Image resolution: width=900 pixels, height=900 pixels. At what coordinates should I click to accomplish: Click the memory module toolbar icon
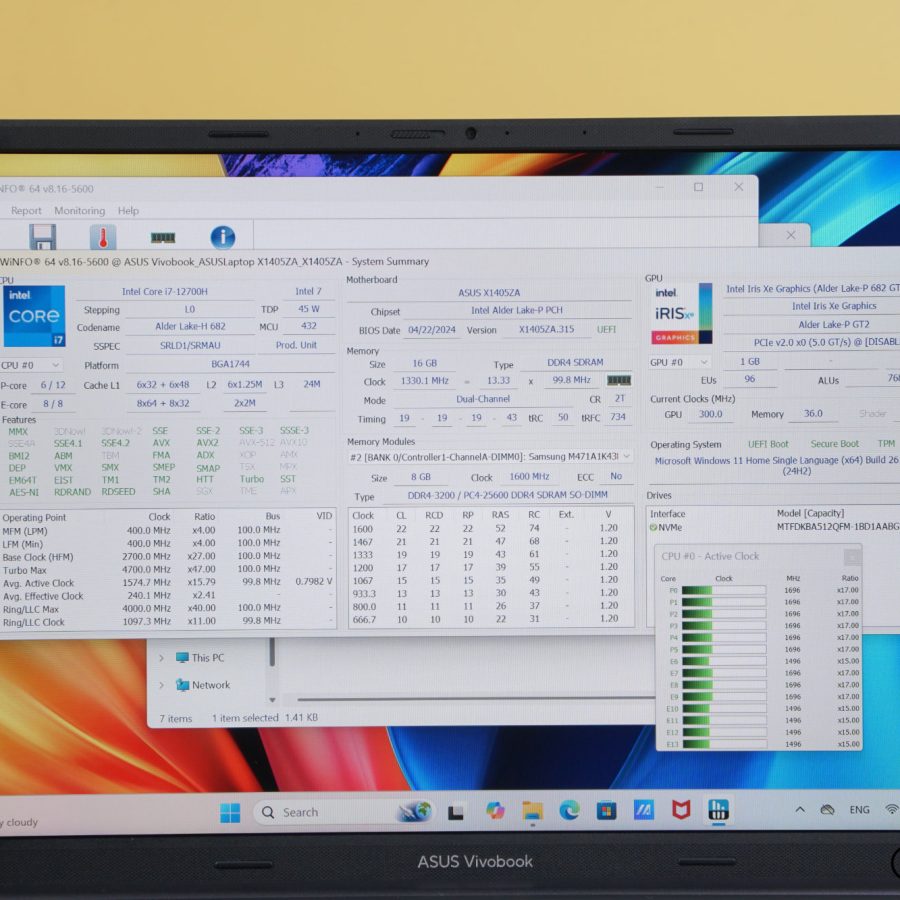pyautogui.click(x=162, y=237)
